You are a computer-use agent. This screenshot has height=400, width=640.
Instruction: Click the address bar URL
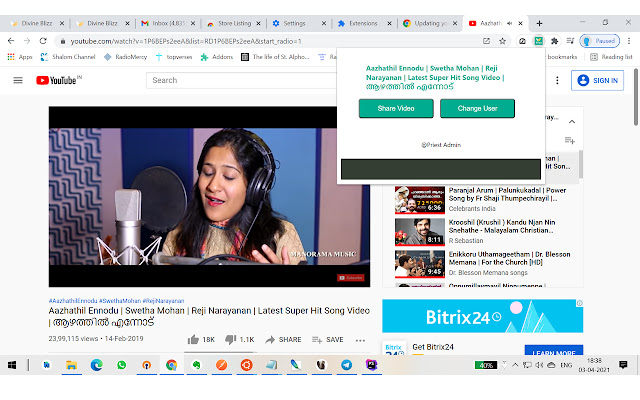186,41
